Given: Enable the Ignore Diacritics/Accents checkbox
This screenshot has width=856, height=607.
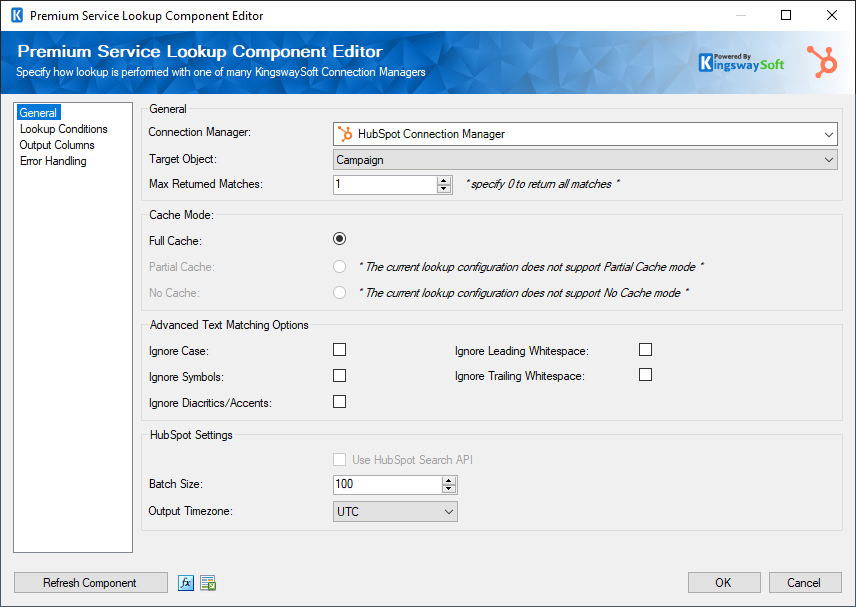Looking at the screenshot, I should tap(340, 402).
